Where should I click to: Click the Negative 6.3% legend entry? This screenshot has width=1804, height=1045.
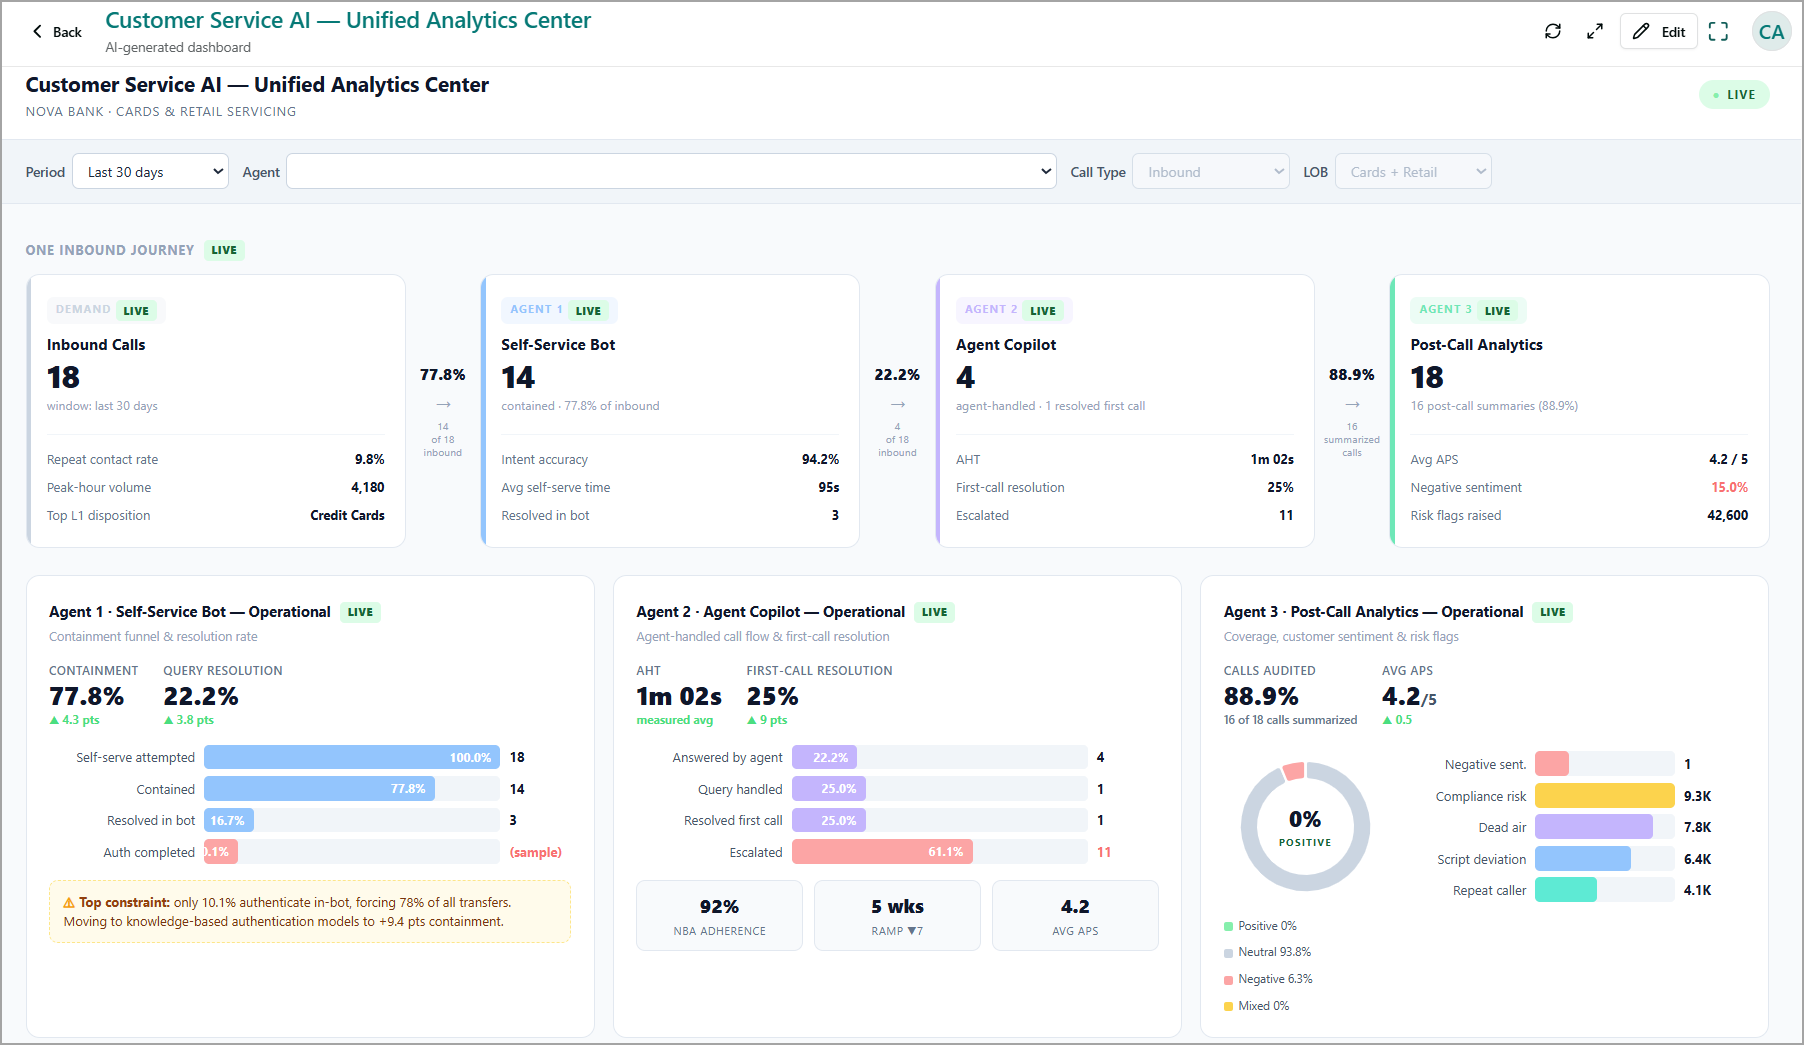tap(1268, 979)
